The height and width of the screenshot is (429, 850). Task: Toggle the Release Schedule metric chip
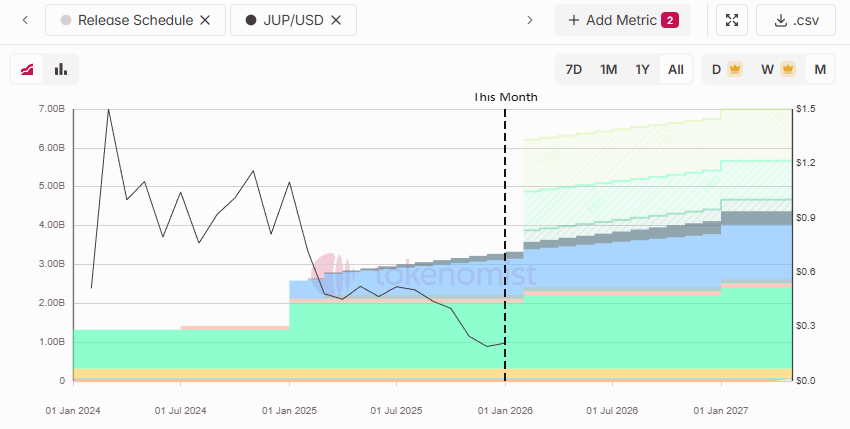click(x=125, y=20)
